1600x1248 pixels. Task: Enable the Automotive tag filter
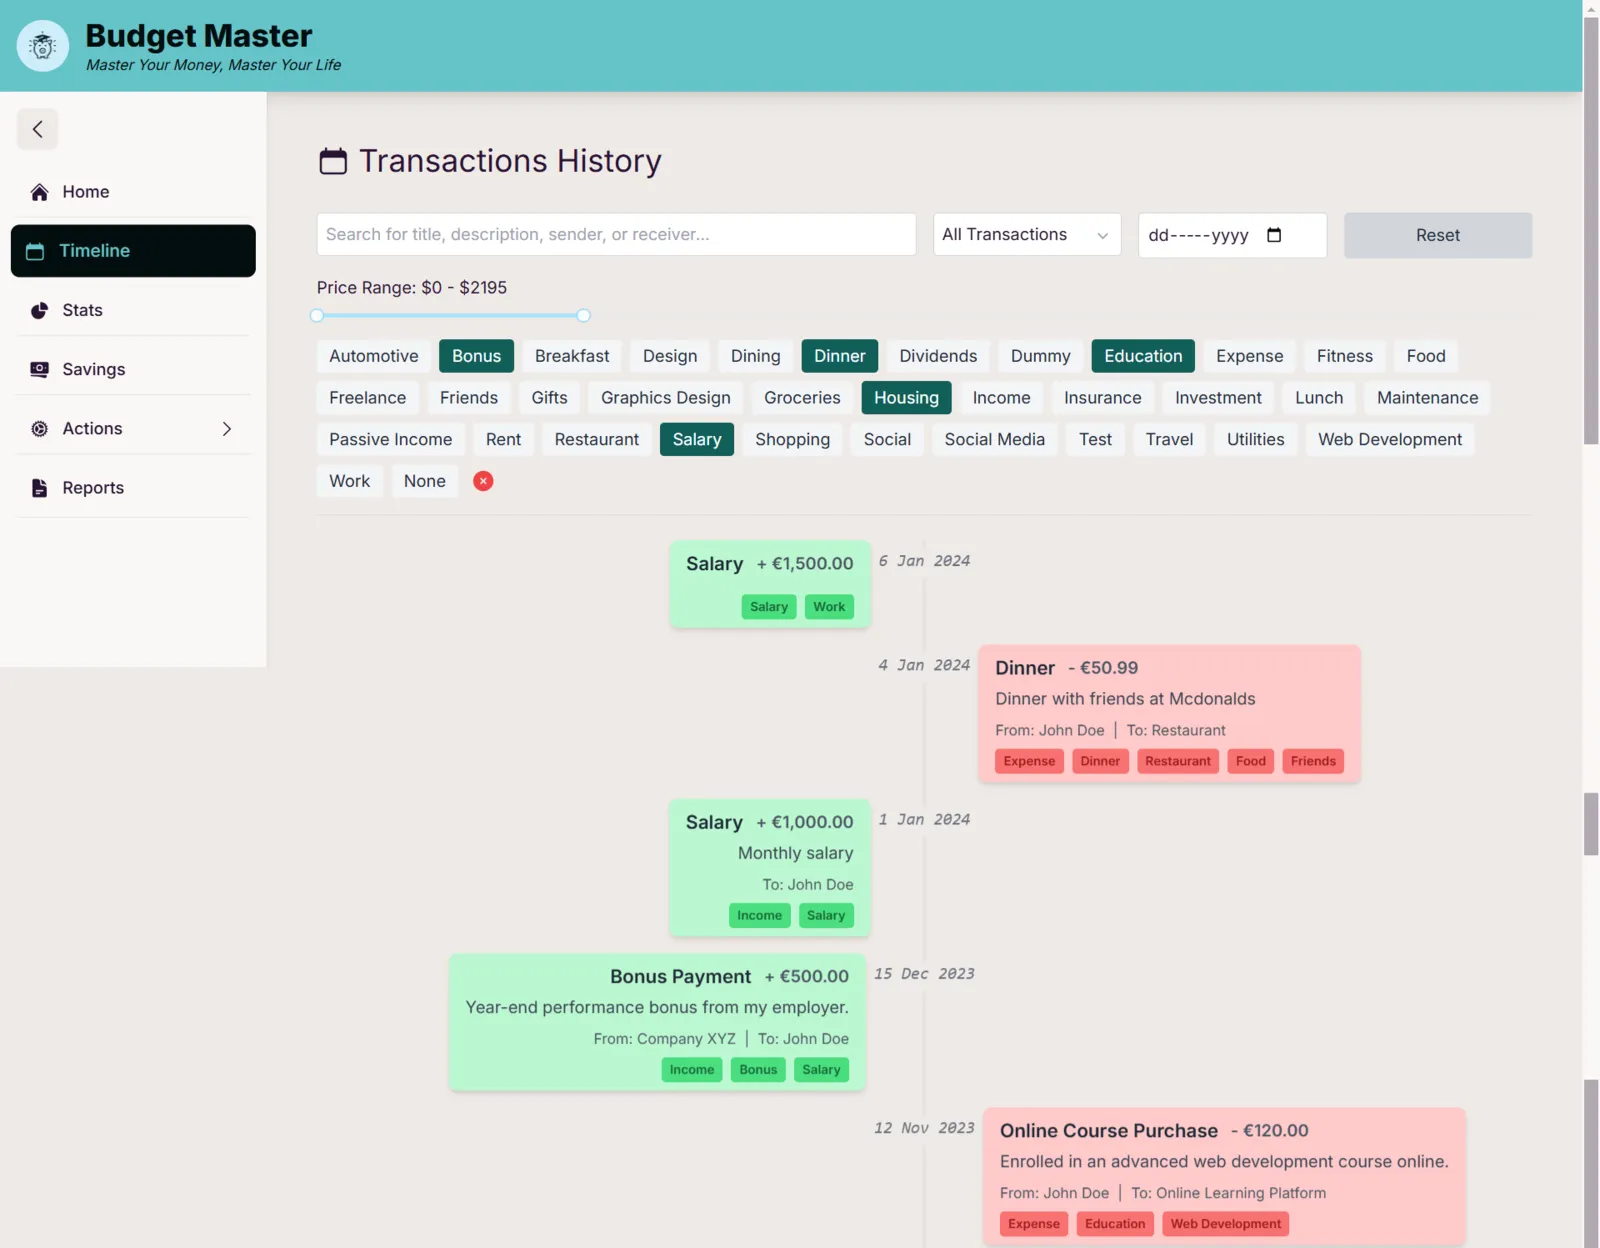(x=374, y=356)
